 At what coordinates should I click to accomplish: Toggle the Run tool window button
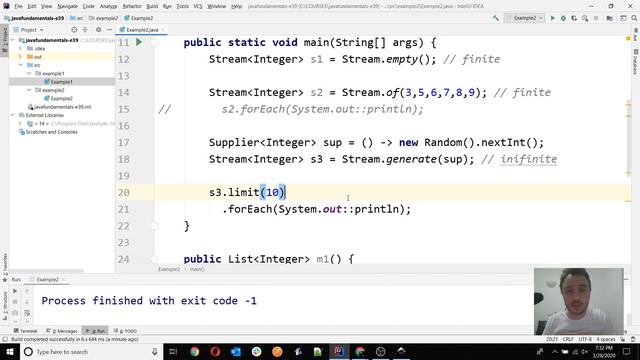pos(96,331)
